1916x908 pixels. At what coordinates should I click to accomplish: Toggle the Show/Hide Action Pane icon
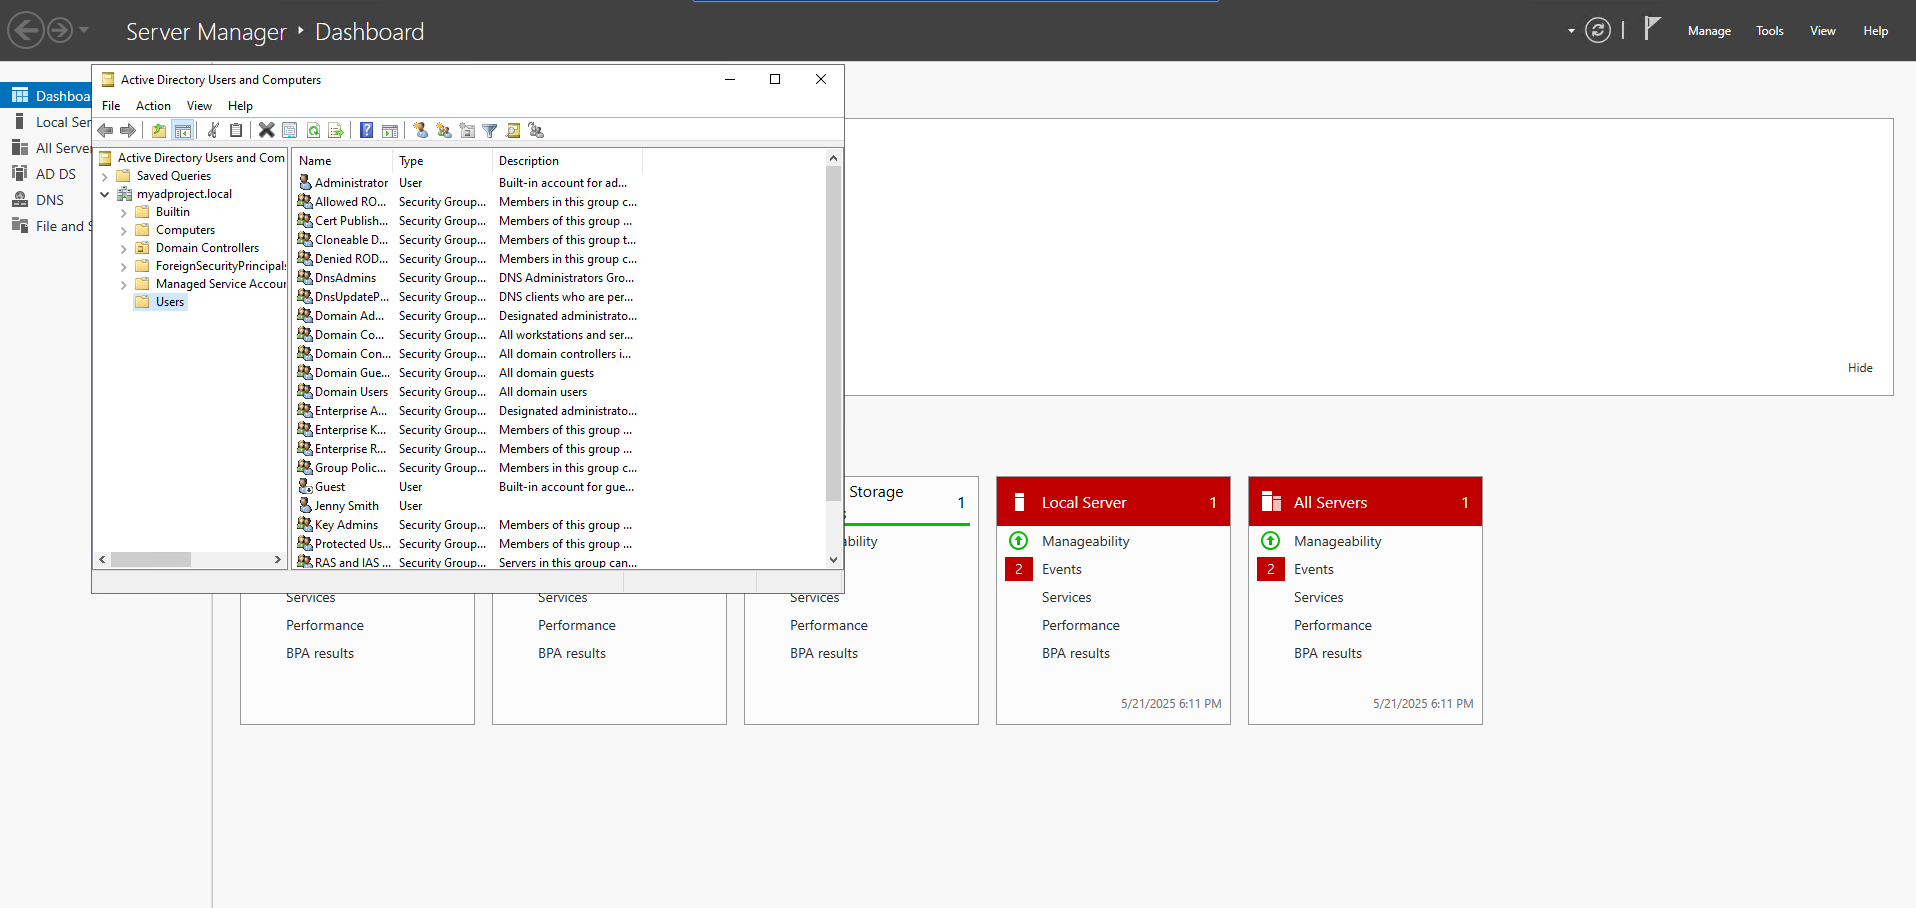[390, 130]
